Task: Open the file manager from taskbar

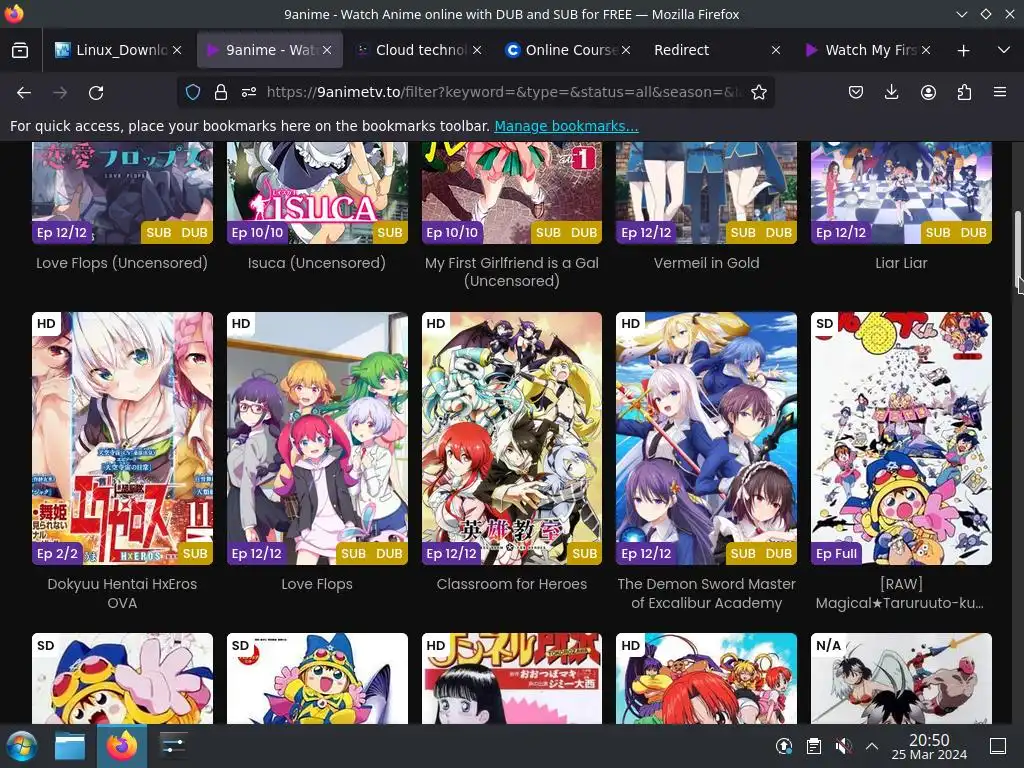Action: pyautogui.click(x=70, y=746)
